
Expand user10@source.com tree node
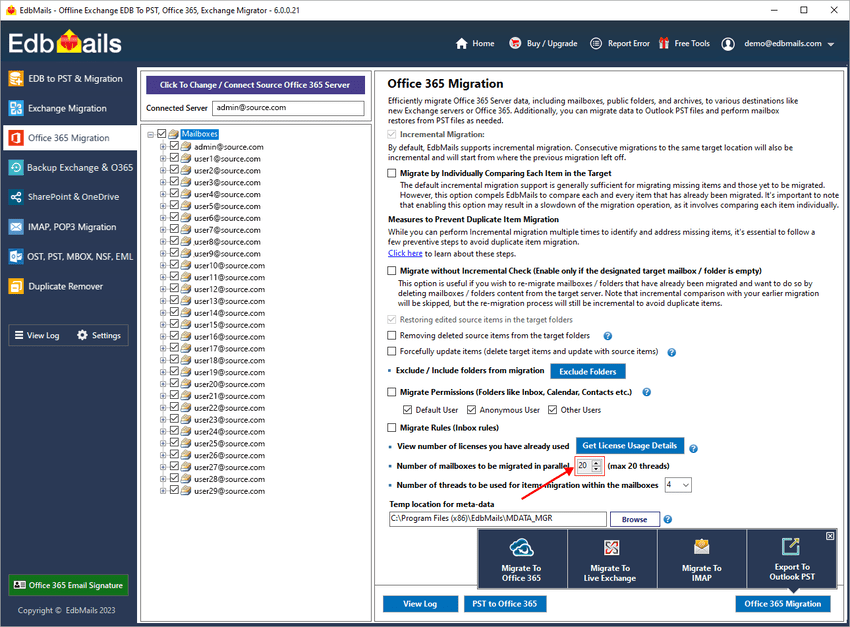tap(163, 266)
